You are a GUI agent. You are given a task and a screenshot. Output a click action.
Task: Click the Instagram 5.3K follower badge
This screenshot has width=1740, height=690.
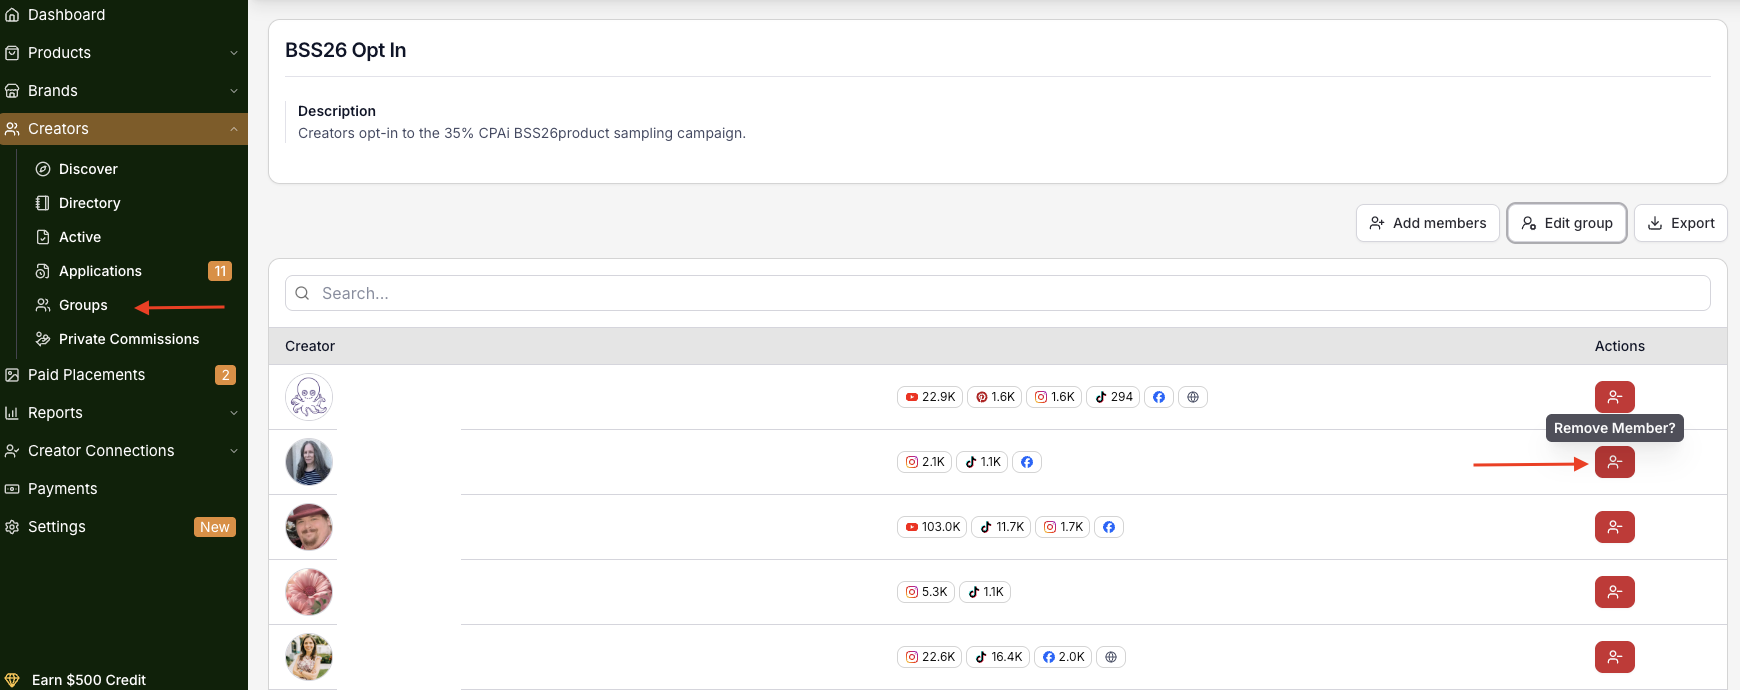[926, 592]
